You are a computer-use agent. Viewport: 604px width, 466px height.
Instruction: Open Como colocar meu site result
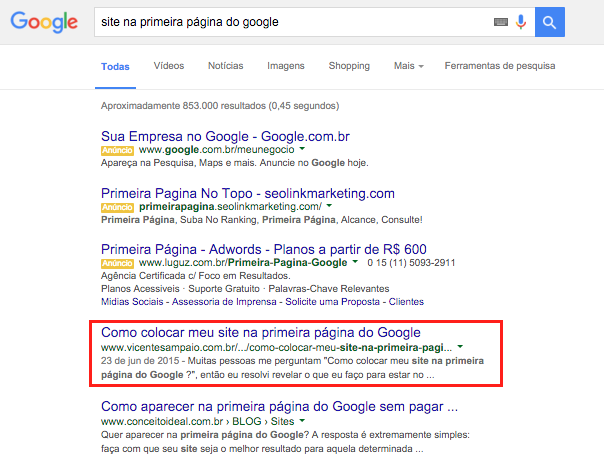coord(261,332)
